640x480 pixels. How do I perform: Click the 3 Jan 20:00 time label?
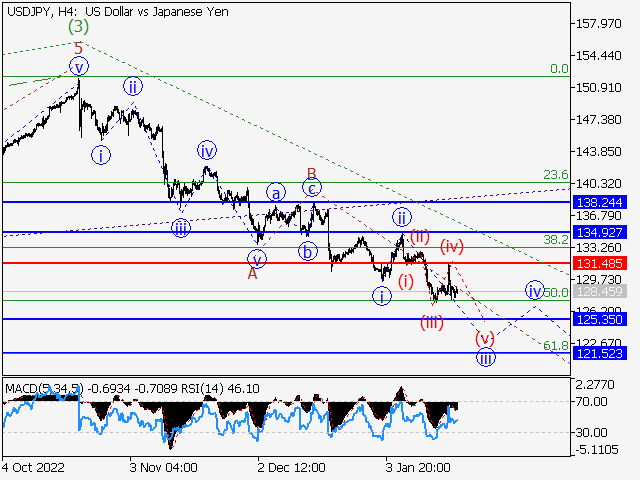tap(418, 467)
